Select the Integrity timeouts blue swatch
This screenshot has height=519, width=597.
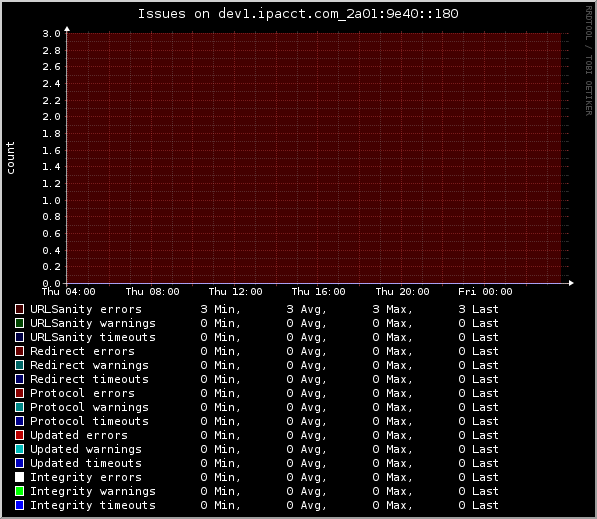tap(19, 505)
